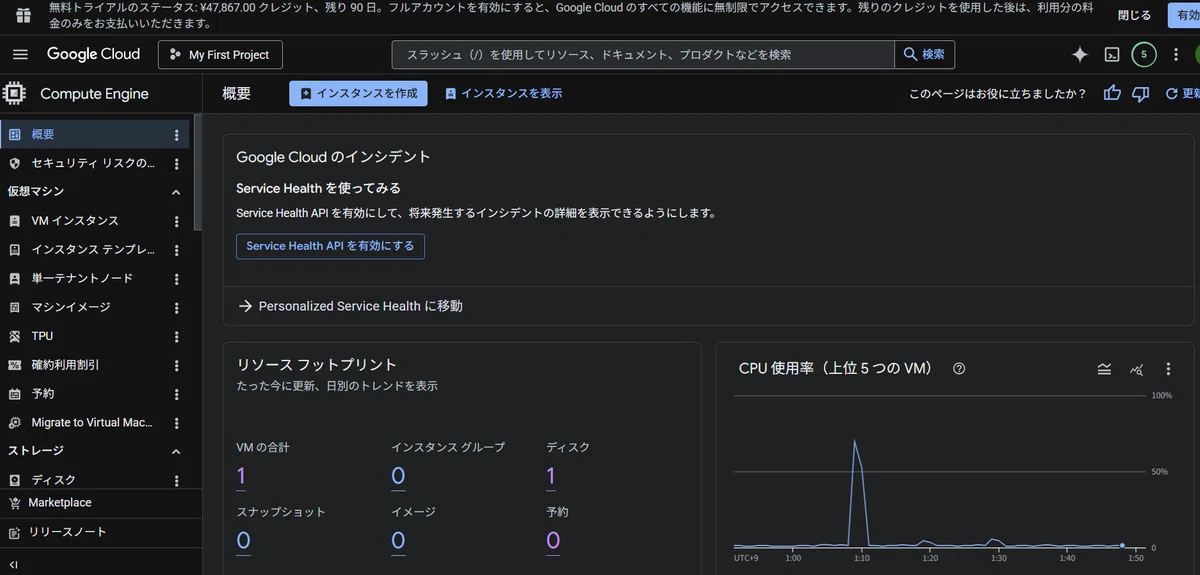The image size is (1200, 575).
Task: Open 単一テナントノード sidebar item
Action: pos(84,278)
